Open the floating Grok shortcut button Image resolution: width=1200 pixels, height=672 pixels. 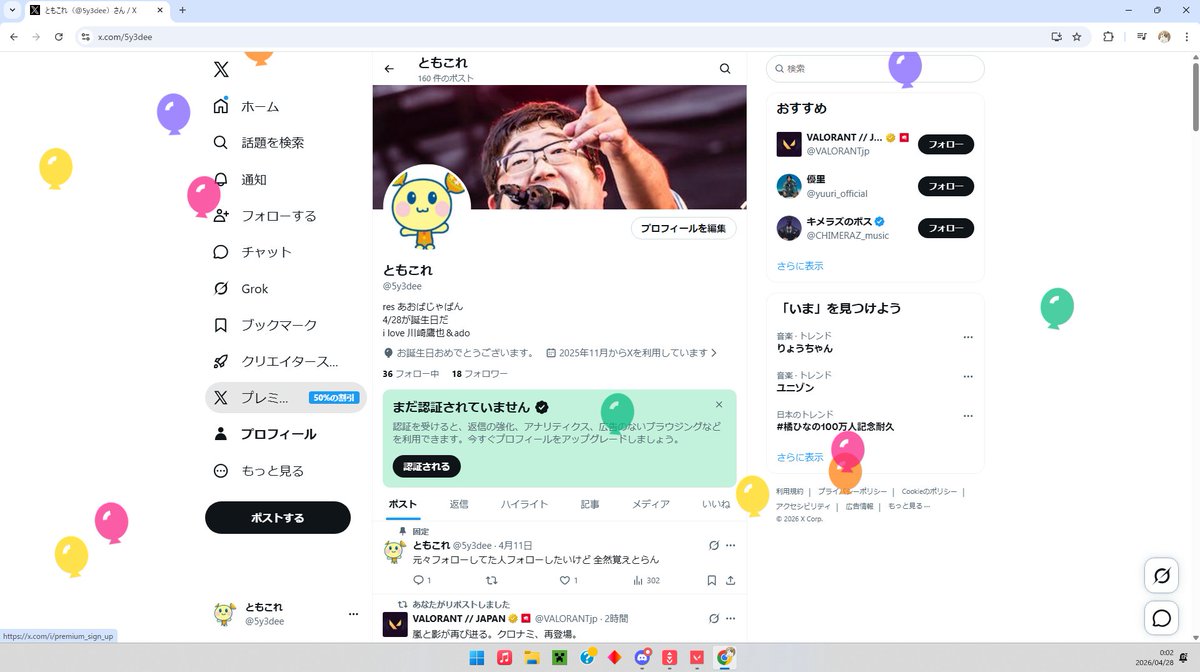coord(1160,576)
